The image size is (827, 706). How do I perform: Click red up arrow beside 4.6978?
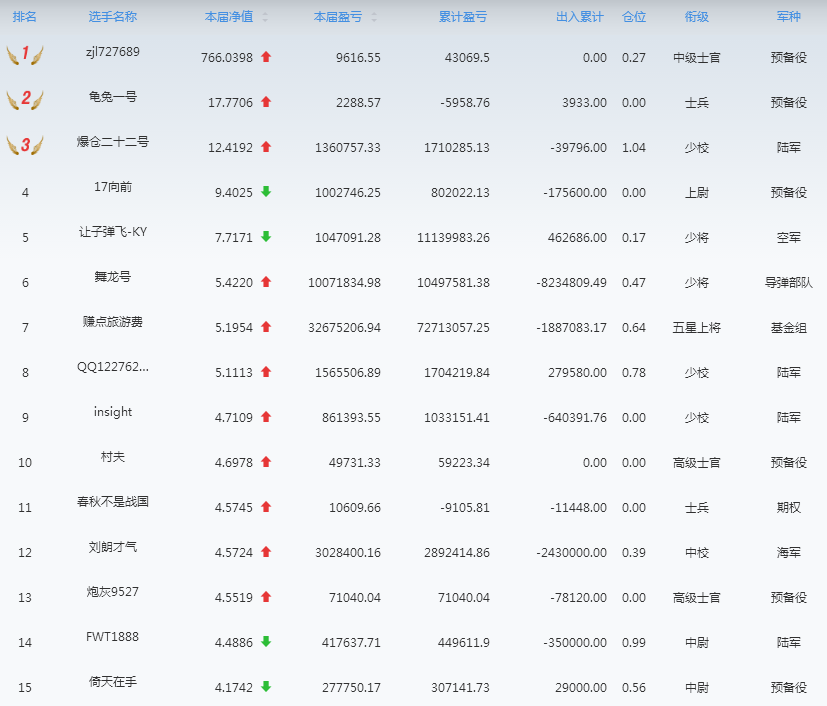click(266, 462)
